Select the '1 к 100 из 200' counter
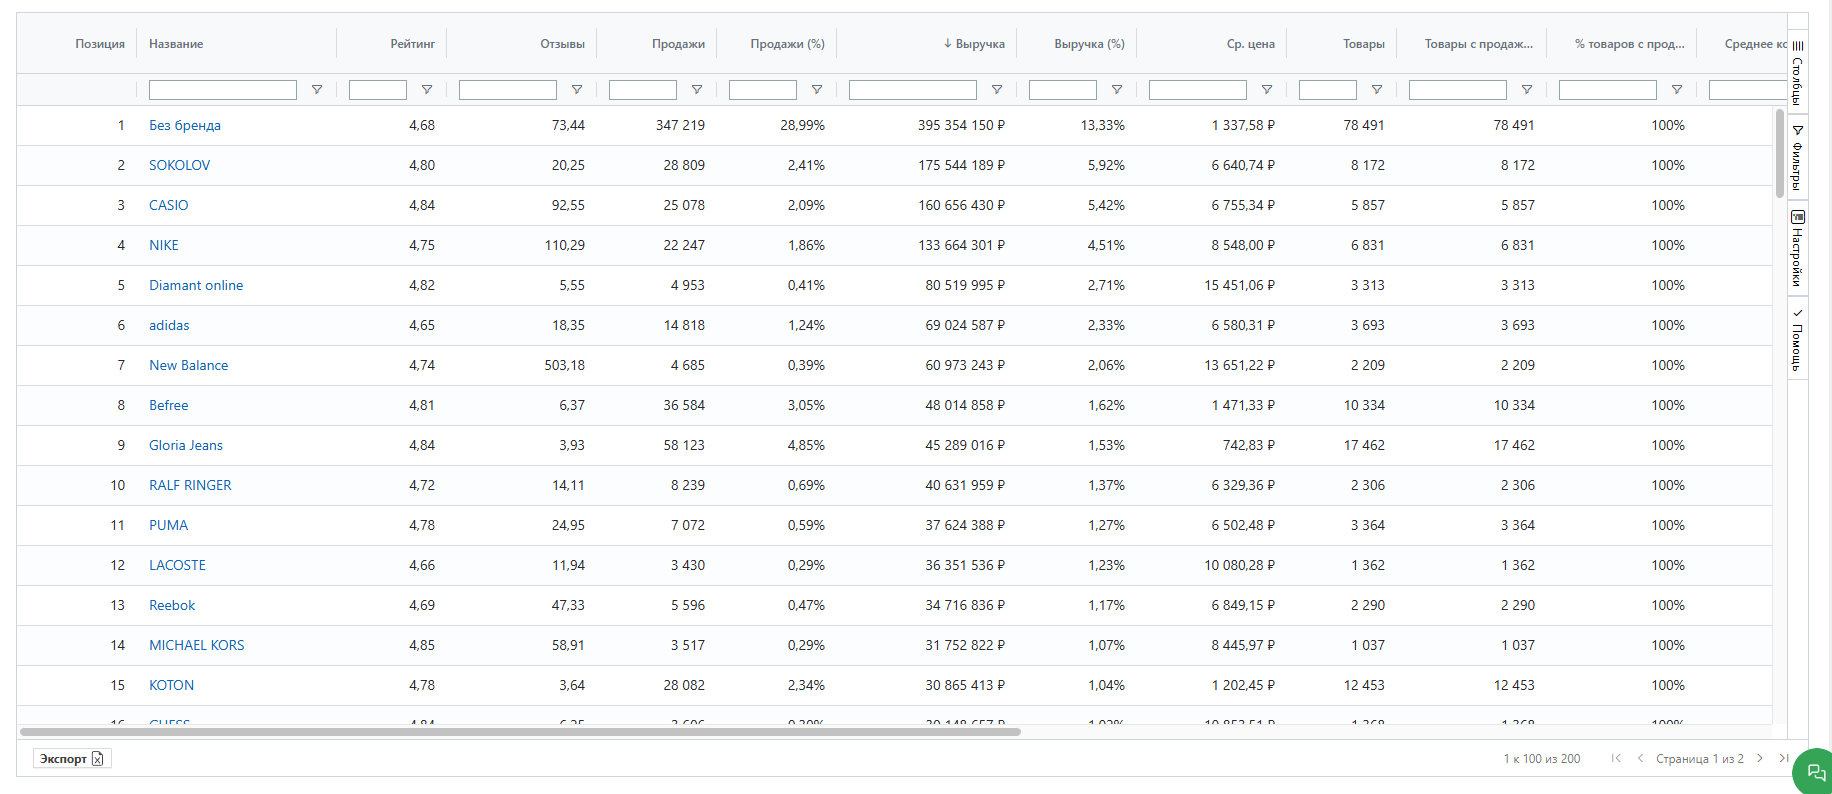Image resolution: width=1832 pixels, height=794 pixels. click(1541, 759)
